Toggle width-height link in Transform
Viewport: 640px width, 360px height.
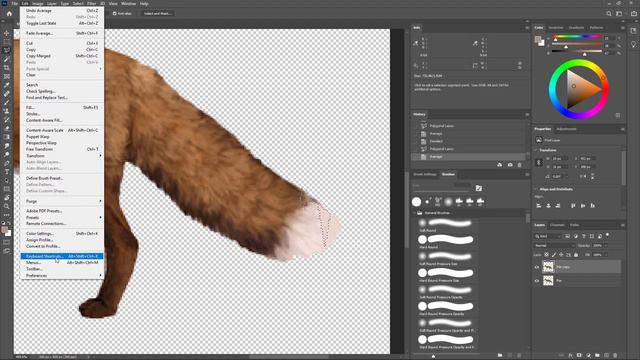click(539, 162)
